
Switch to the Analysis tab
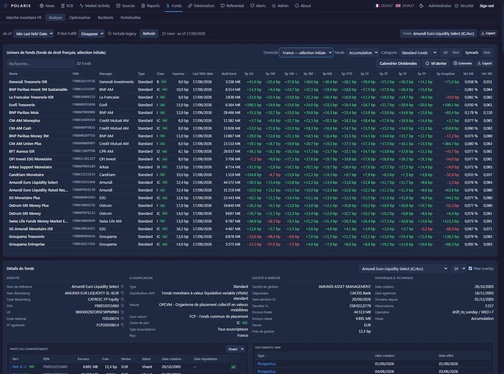point(55,18)
